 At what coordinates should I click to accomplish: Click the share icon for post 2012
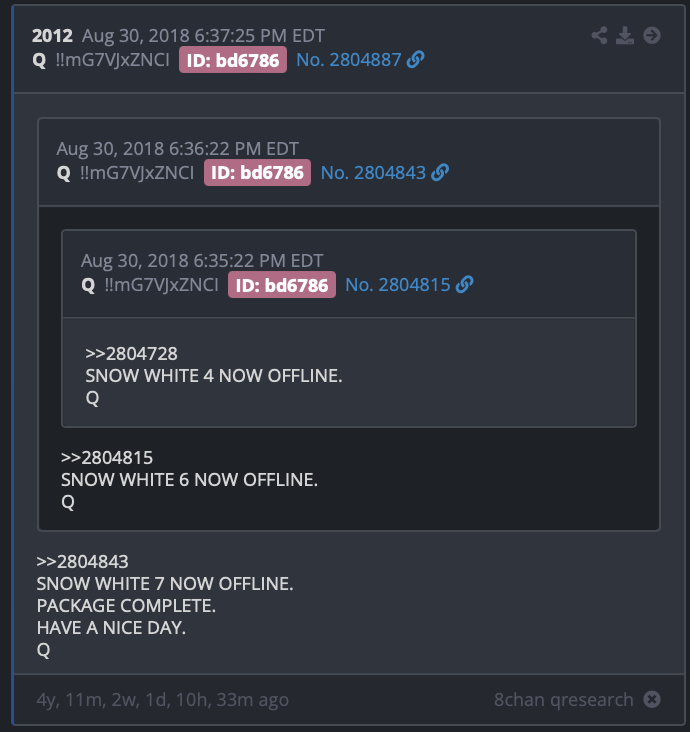pyautogui.click(x=599, y=35)
